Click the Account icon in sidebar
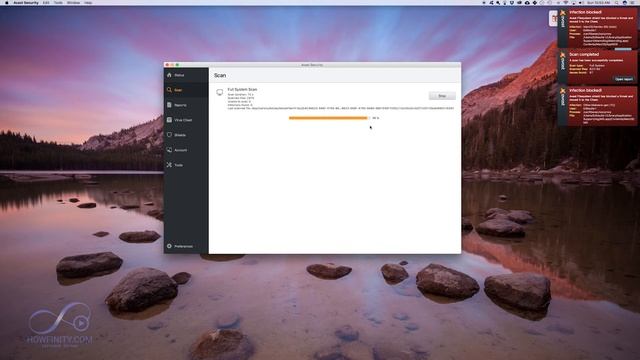The width and height of the screenshot is (640, 360). pos(169,150)
